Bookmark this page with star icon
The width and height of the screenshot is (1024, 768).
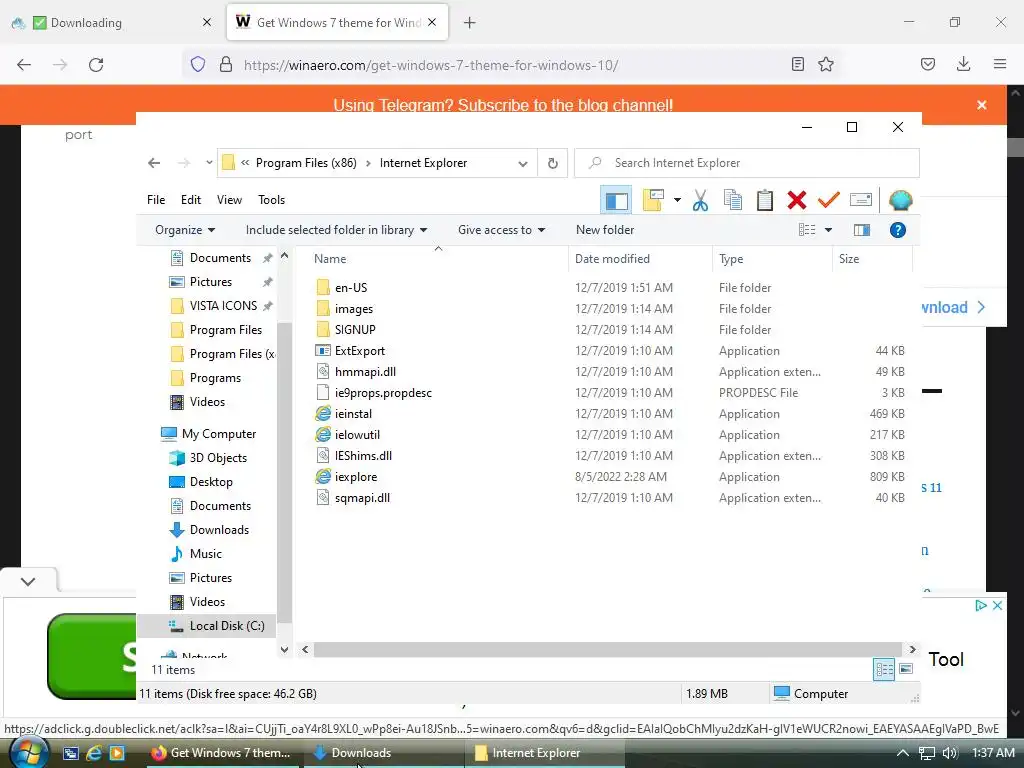coord(826,64)
